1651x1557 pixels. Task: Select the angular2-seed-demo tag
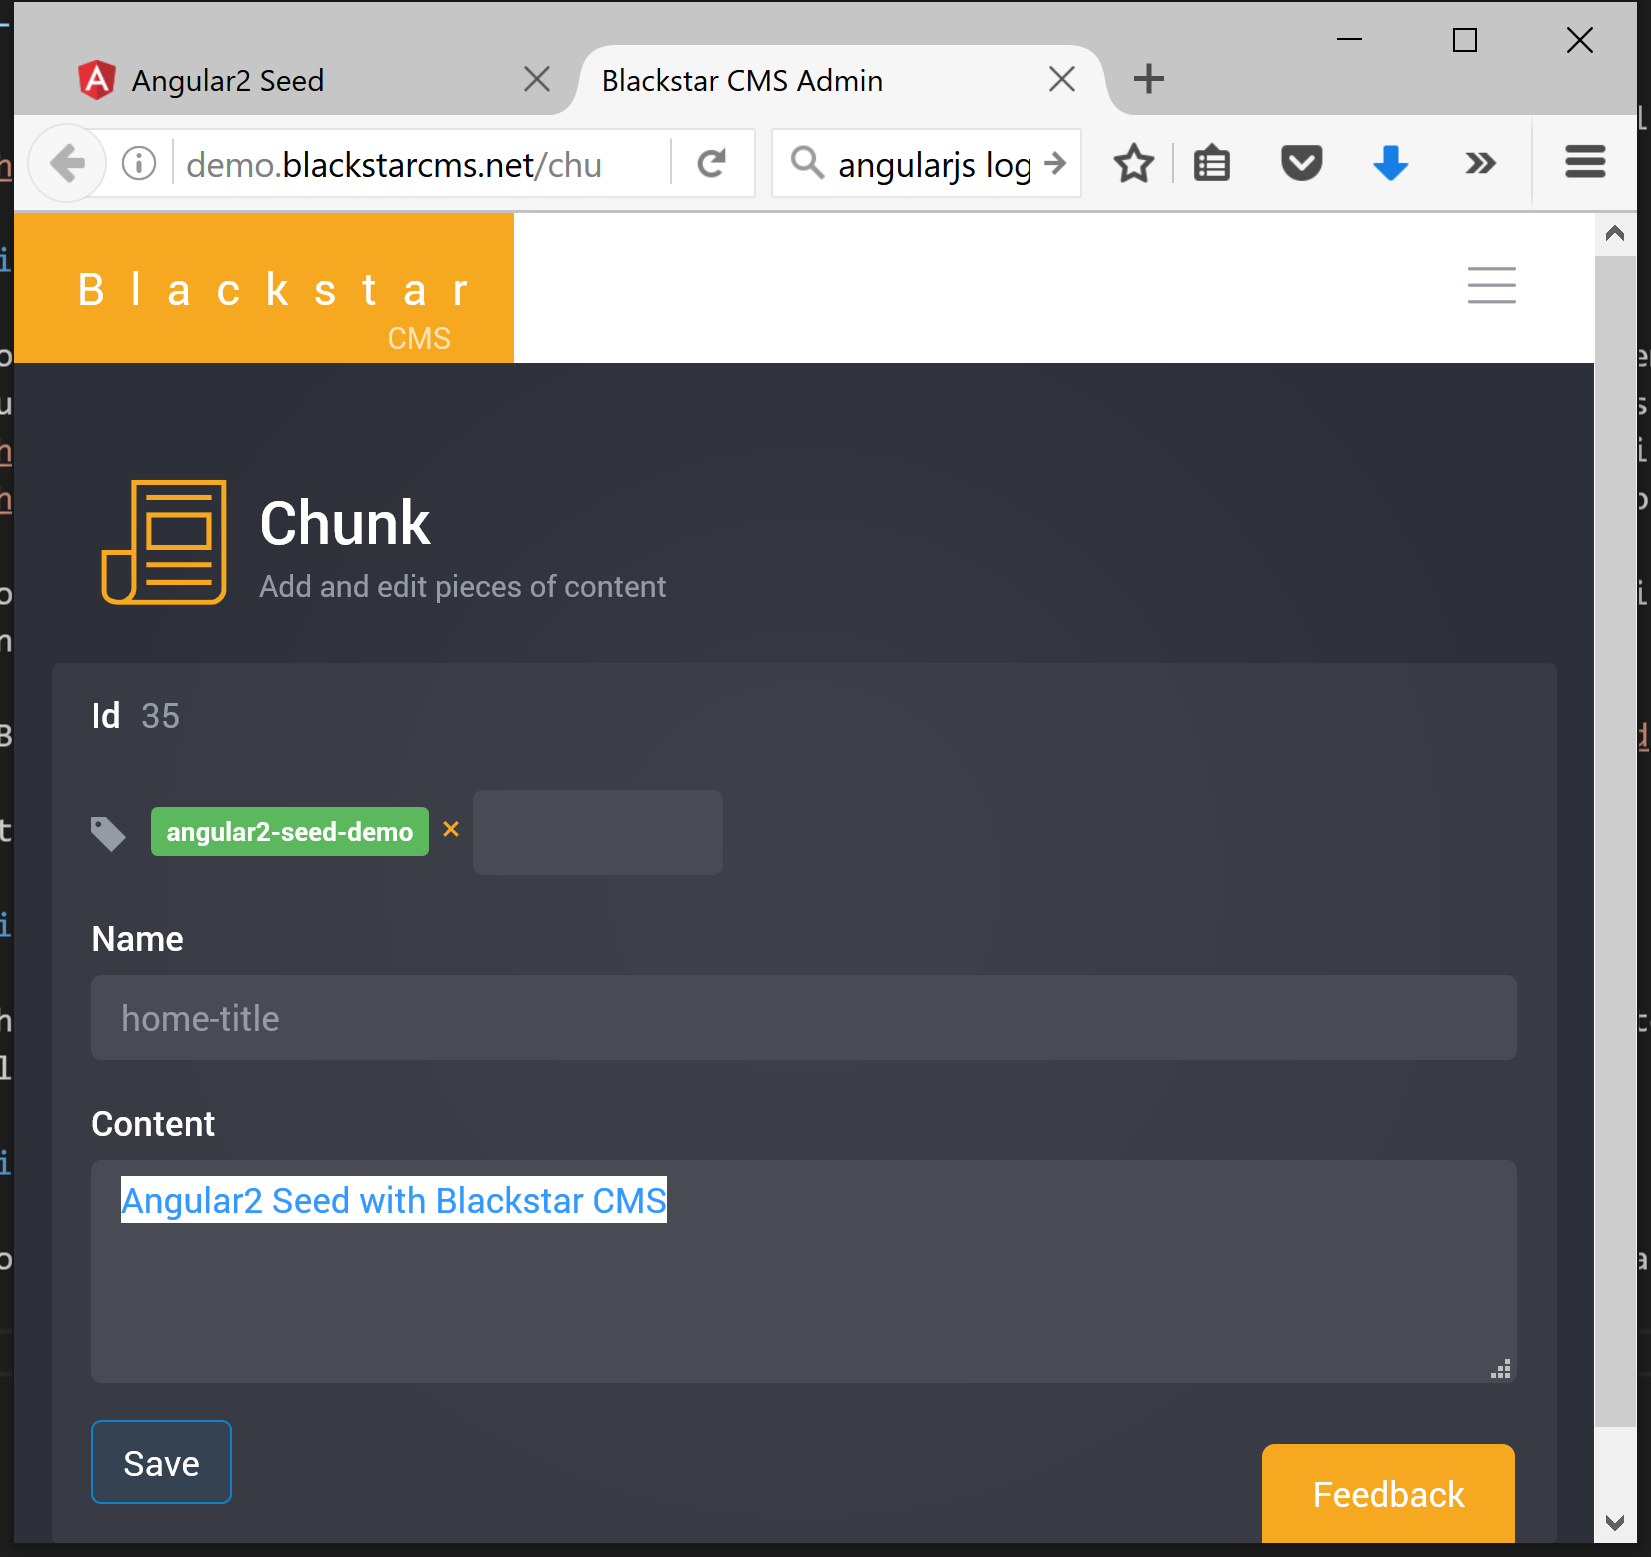pyautogui.click(x=290, y=832)
